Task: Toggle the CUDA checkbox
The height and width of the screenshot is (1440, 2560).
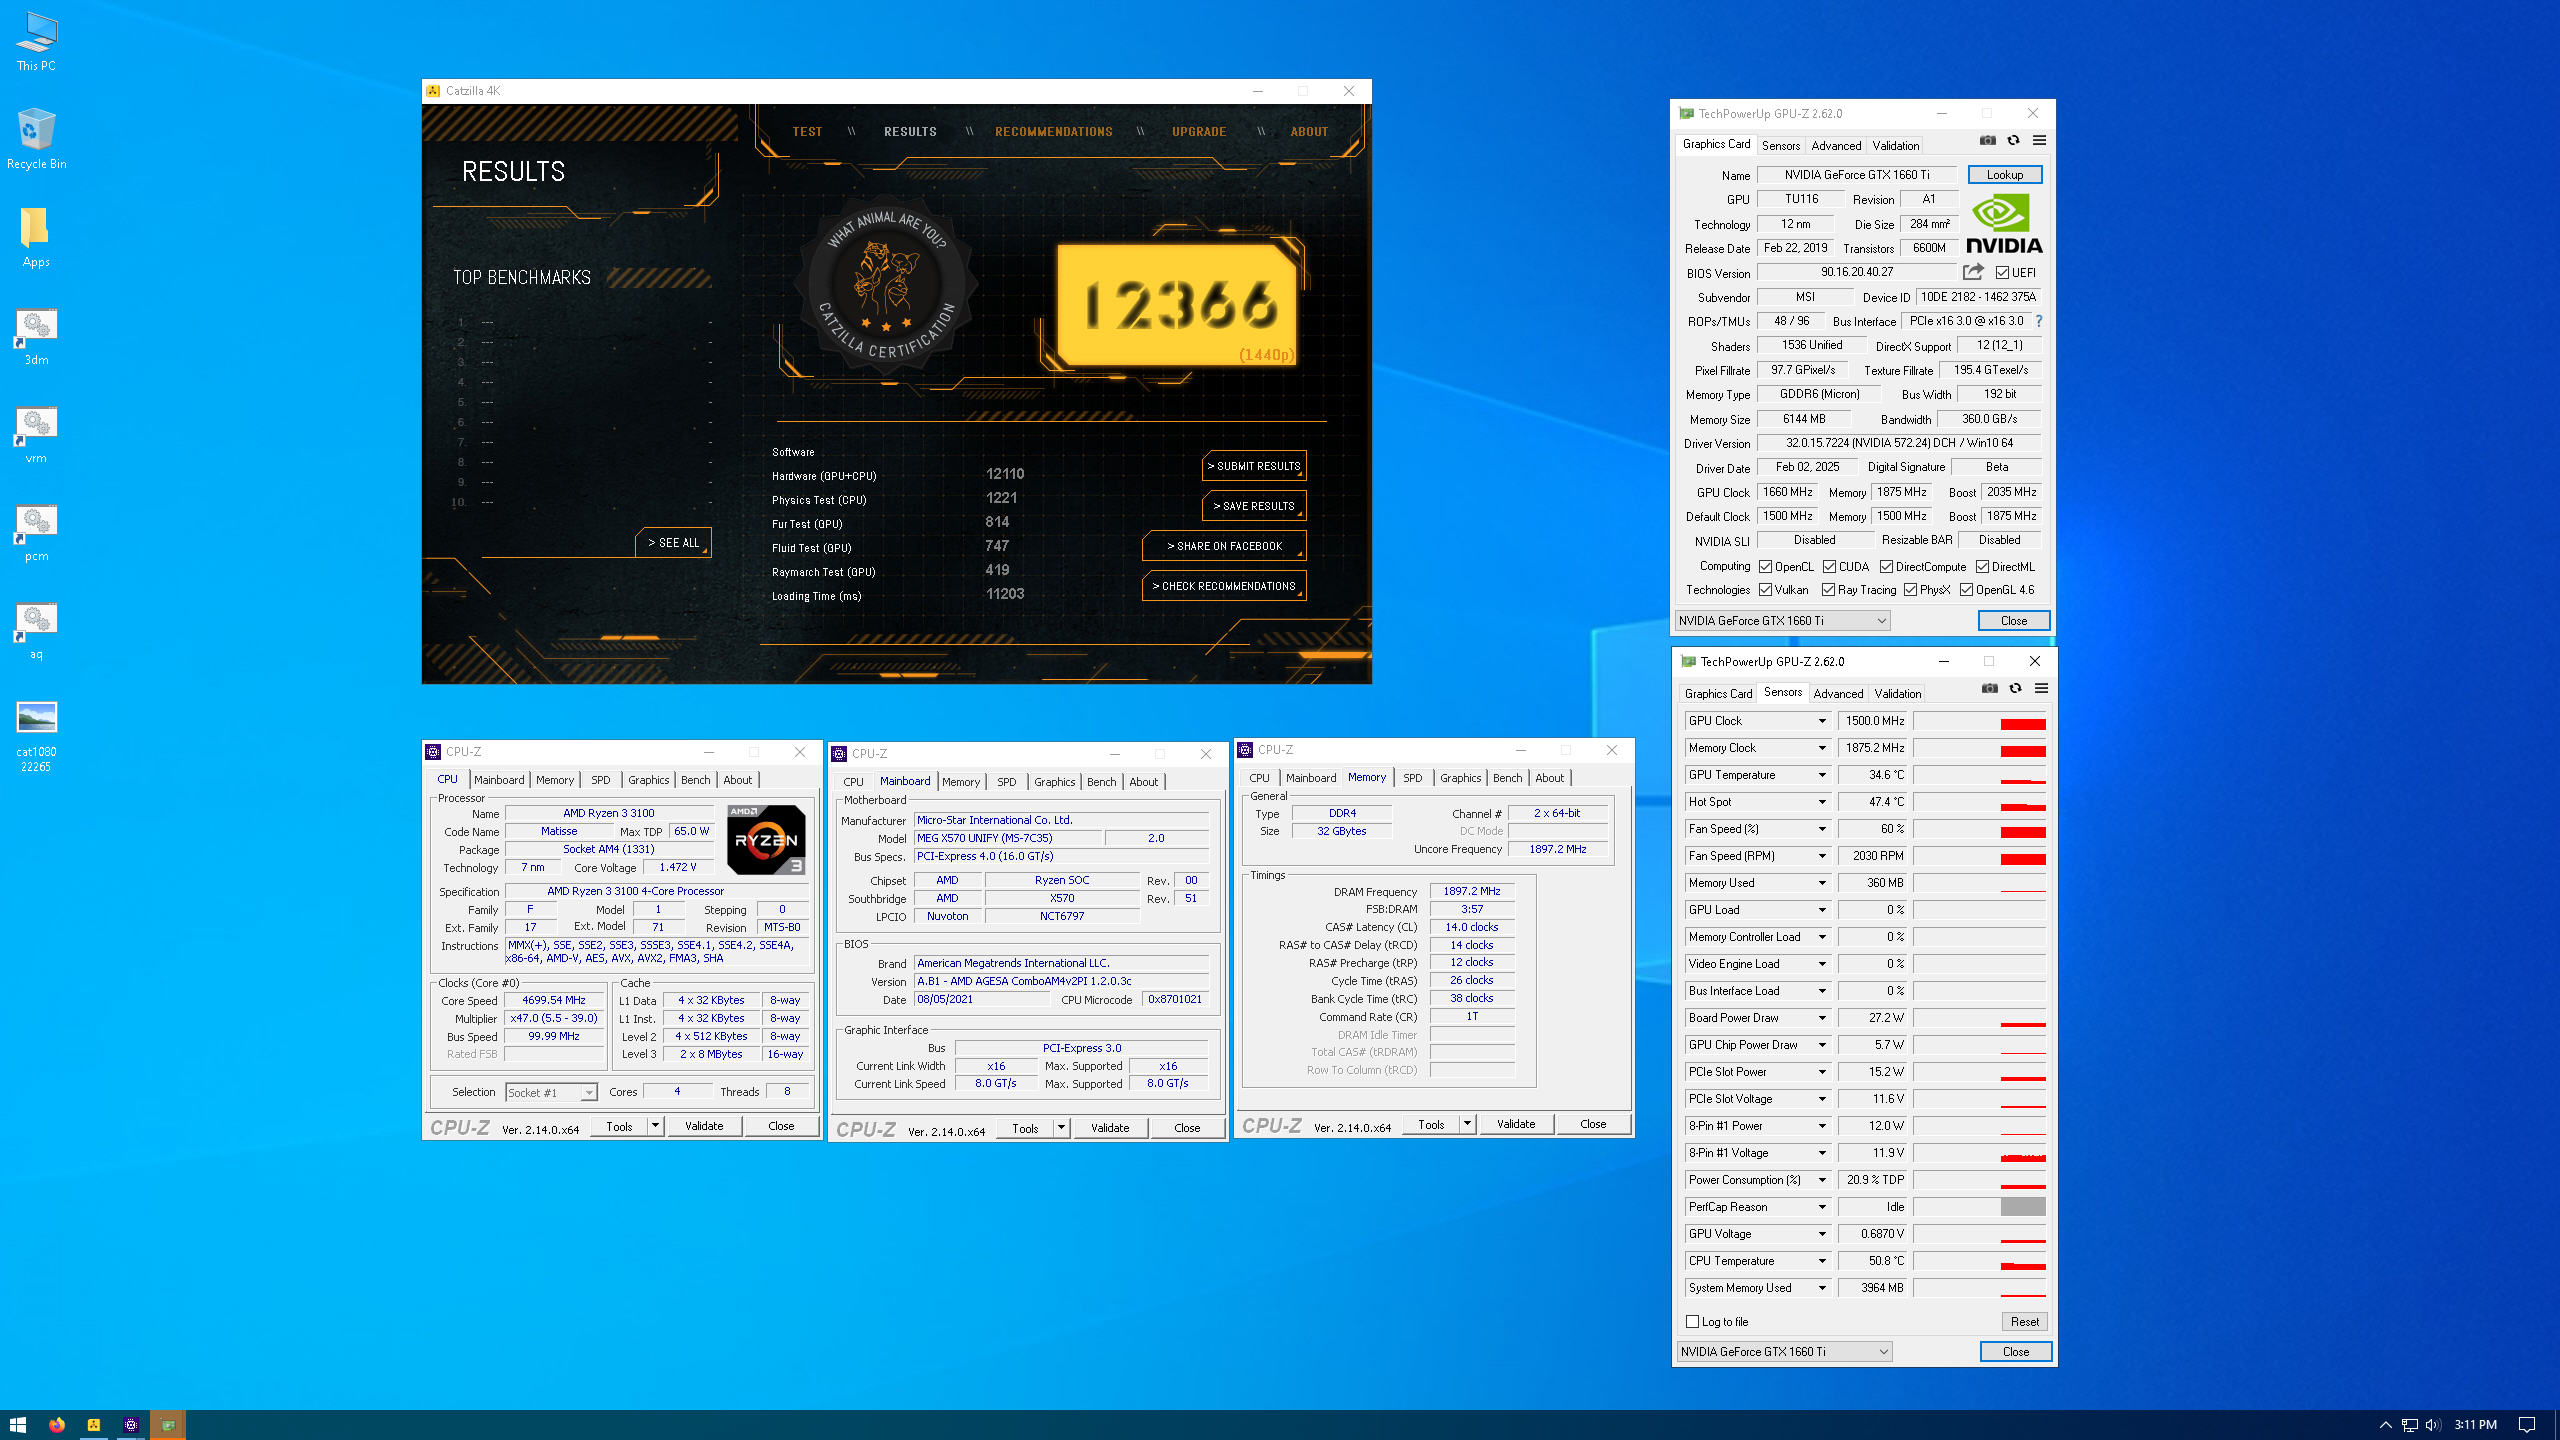Action: [x=1829, y=567]
